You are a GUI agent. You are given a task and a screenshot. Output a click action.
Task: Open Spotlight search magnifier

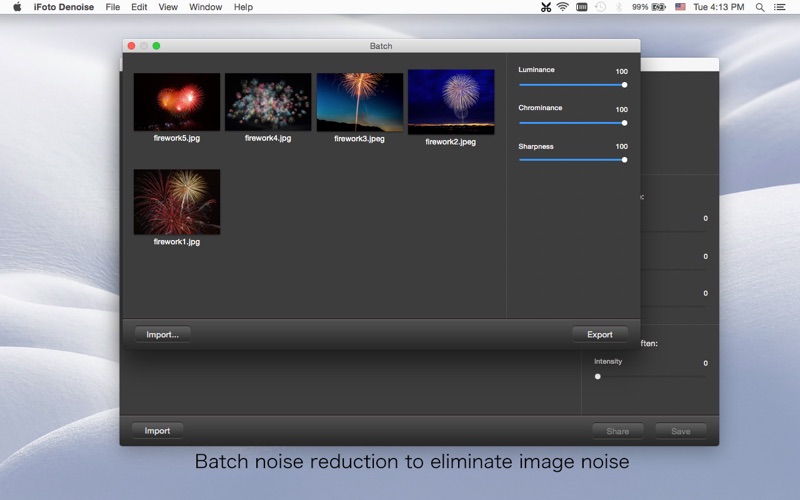pyautogui.click(x=760, y=7)
